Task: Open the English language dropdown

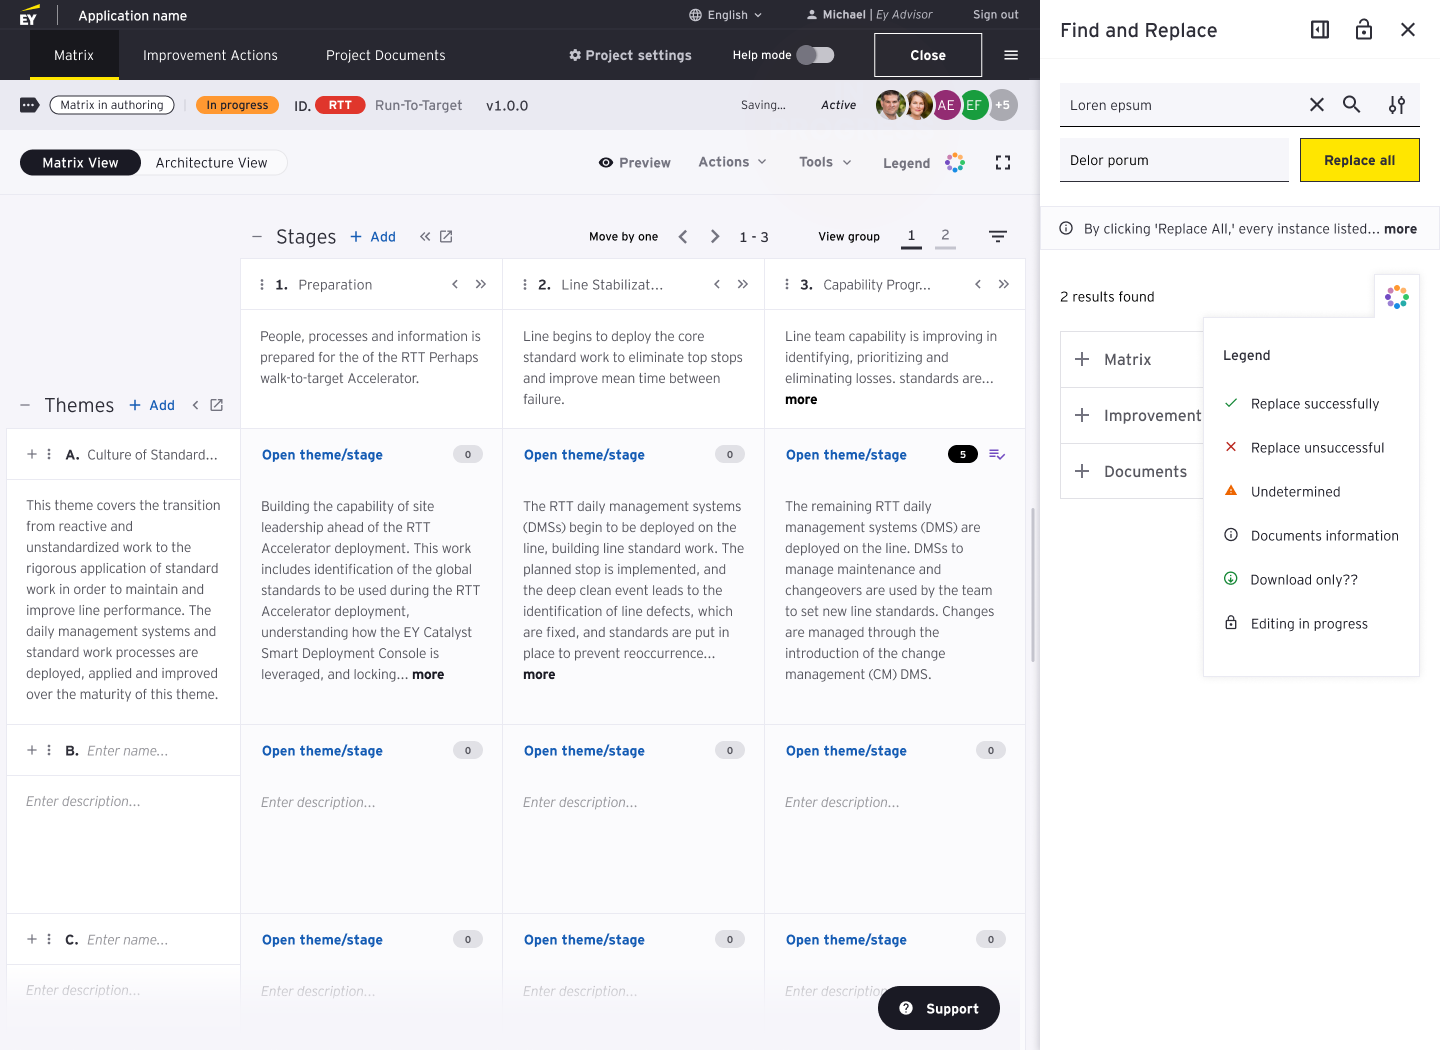Action: 726,15
